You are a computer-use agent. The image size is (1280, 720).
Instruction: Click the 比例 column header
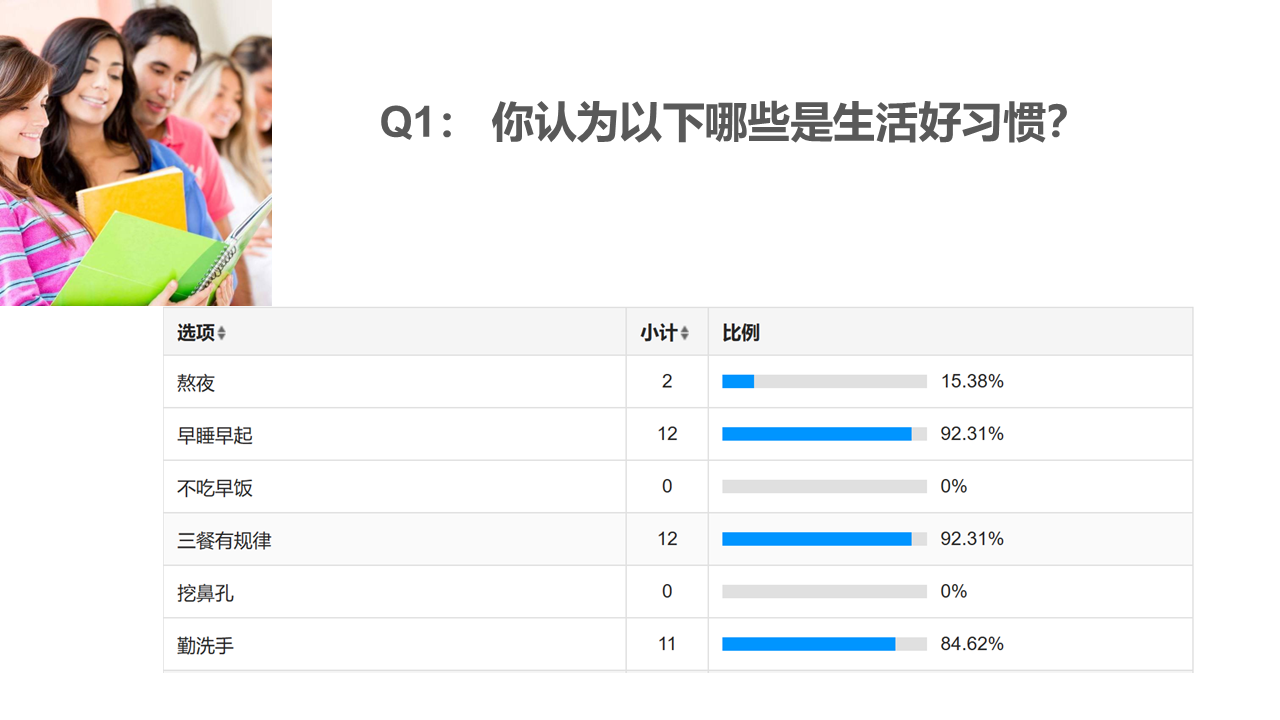click(x=741, y=333)
